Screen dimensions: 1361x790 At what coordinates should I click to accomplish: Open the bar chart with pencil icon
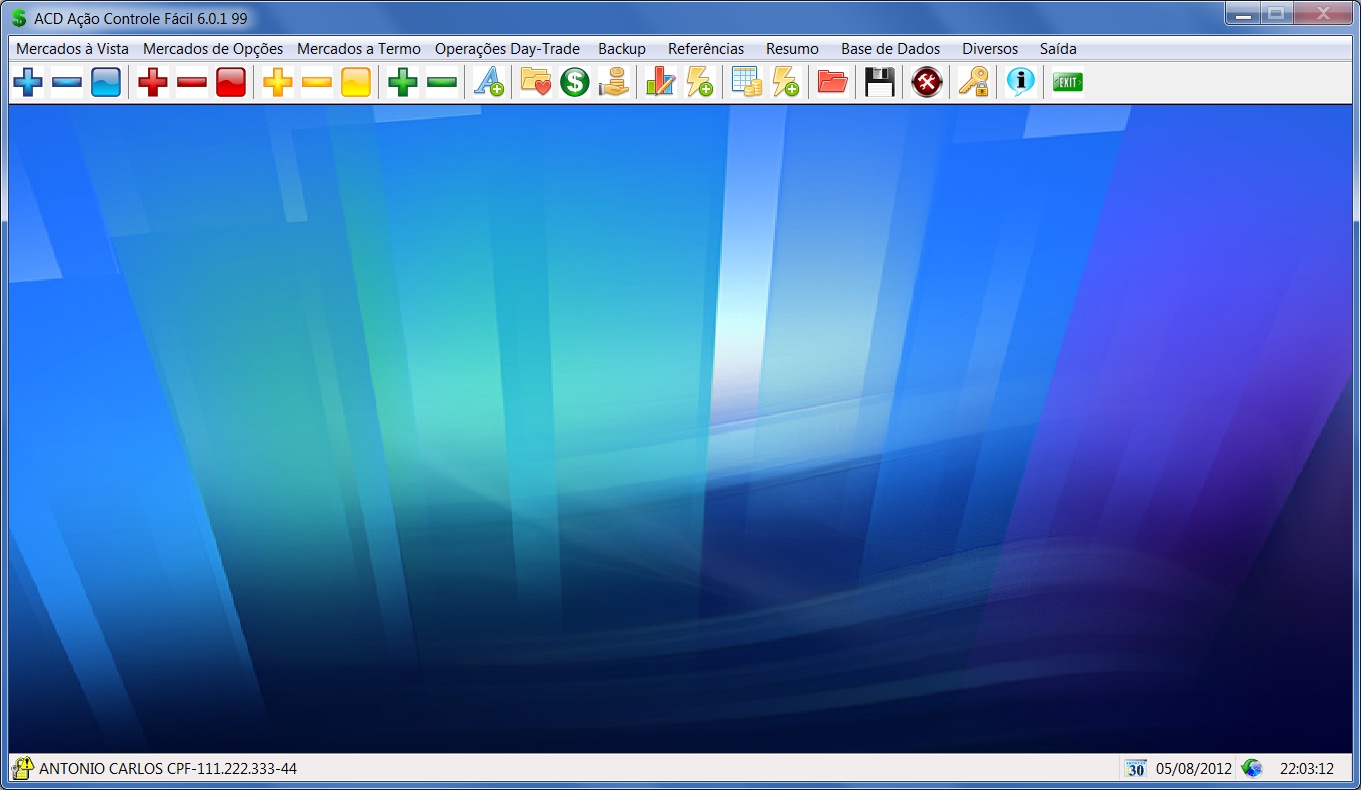click(x=660, y=82)
